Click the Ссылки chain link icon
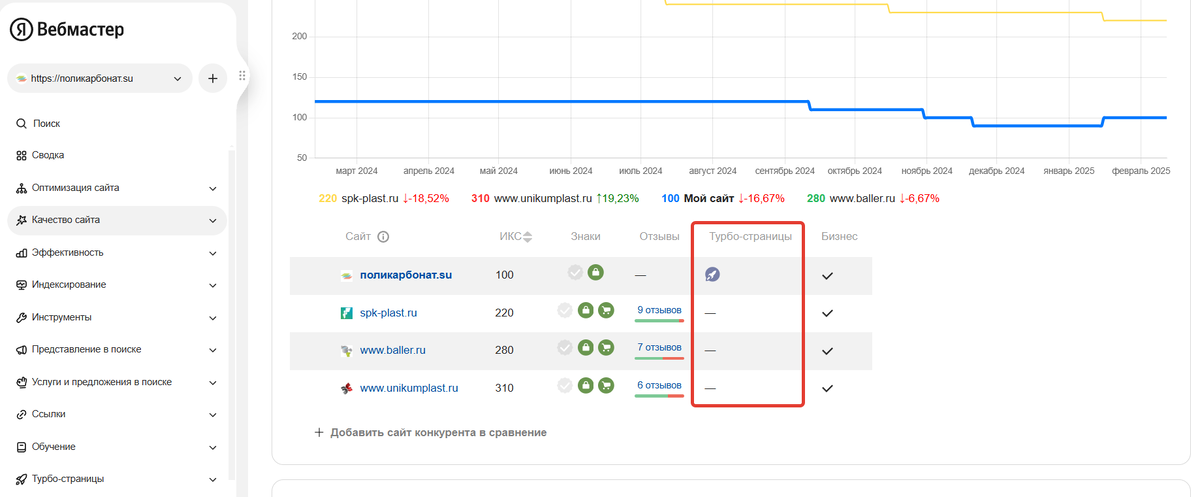Screen dimensions: 1200x497 pos(22,414)
